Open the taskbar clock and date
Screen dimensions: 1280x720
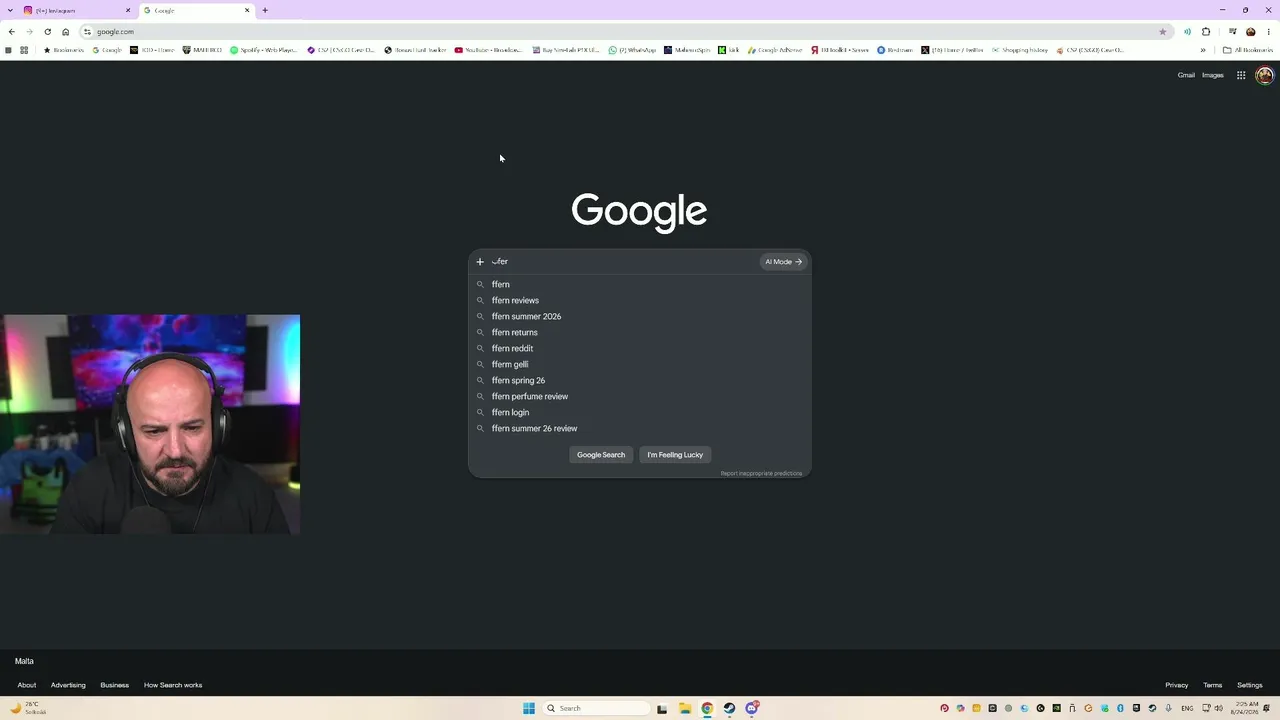(x=1247, y=708)
